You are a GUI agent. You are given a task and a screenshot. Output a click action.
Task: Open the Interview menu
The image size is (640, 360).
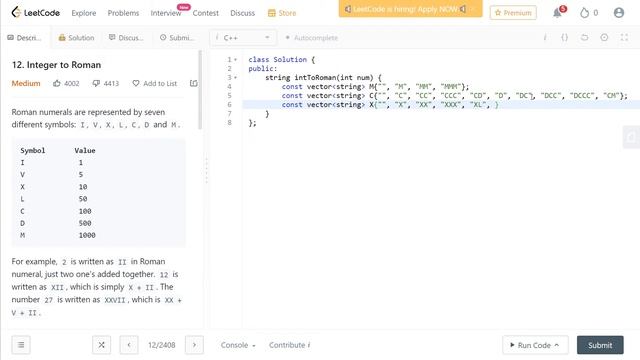pos(166,13)
